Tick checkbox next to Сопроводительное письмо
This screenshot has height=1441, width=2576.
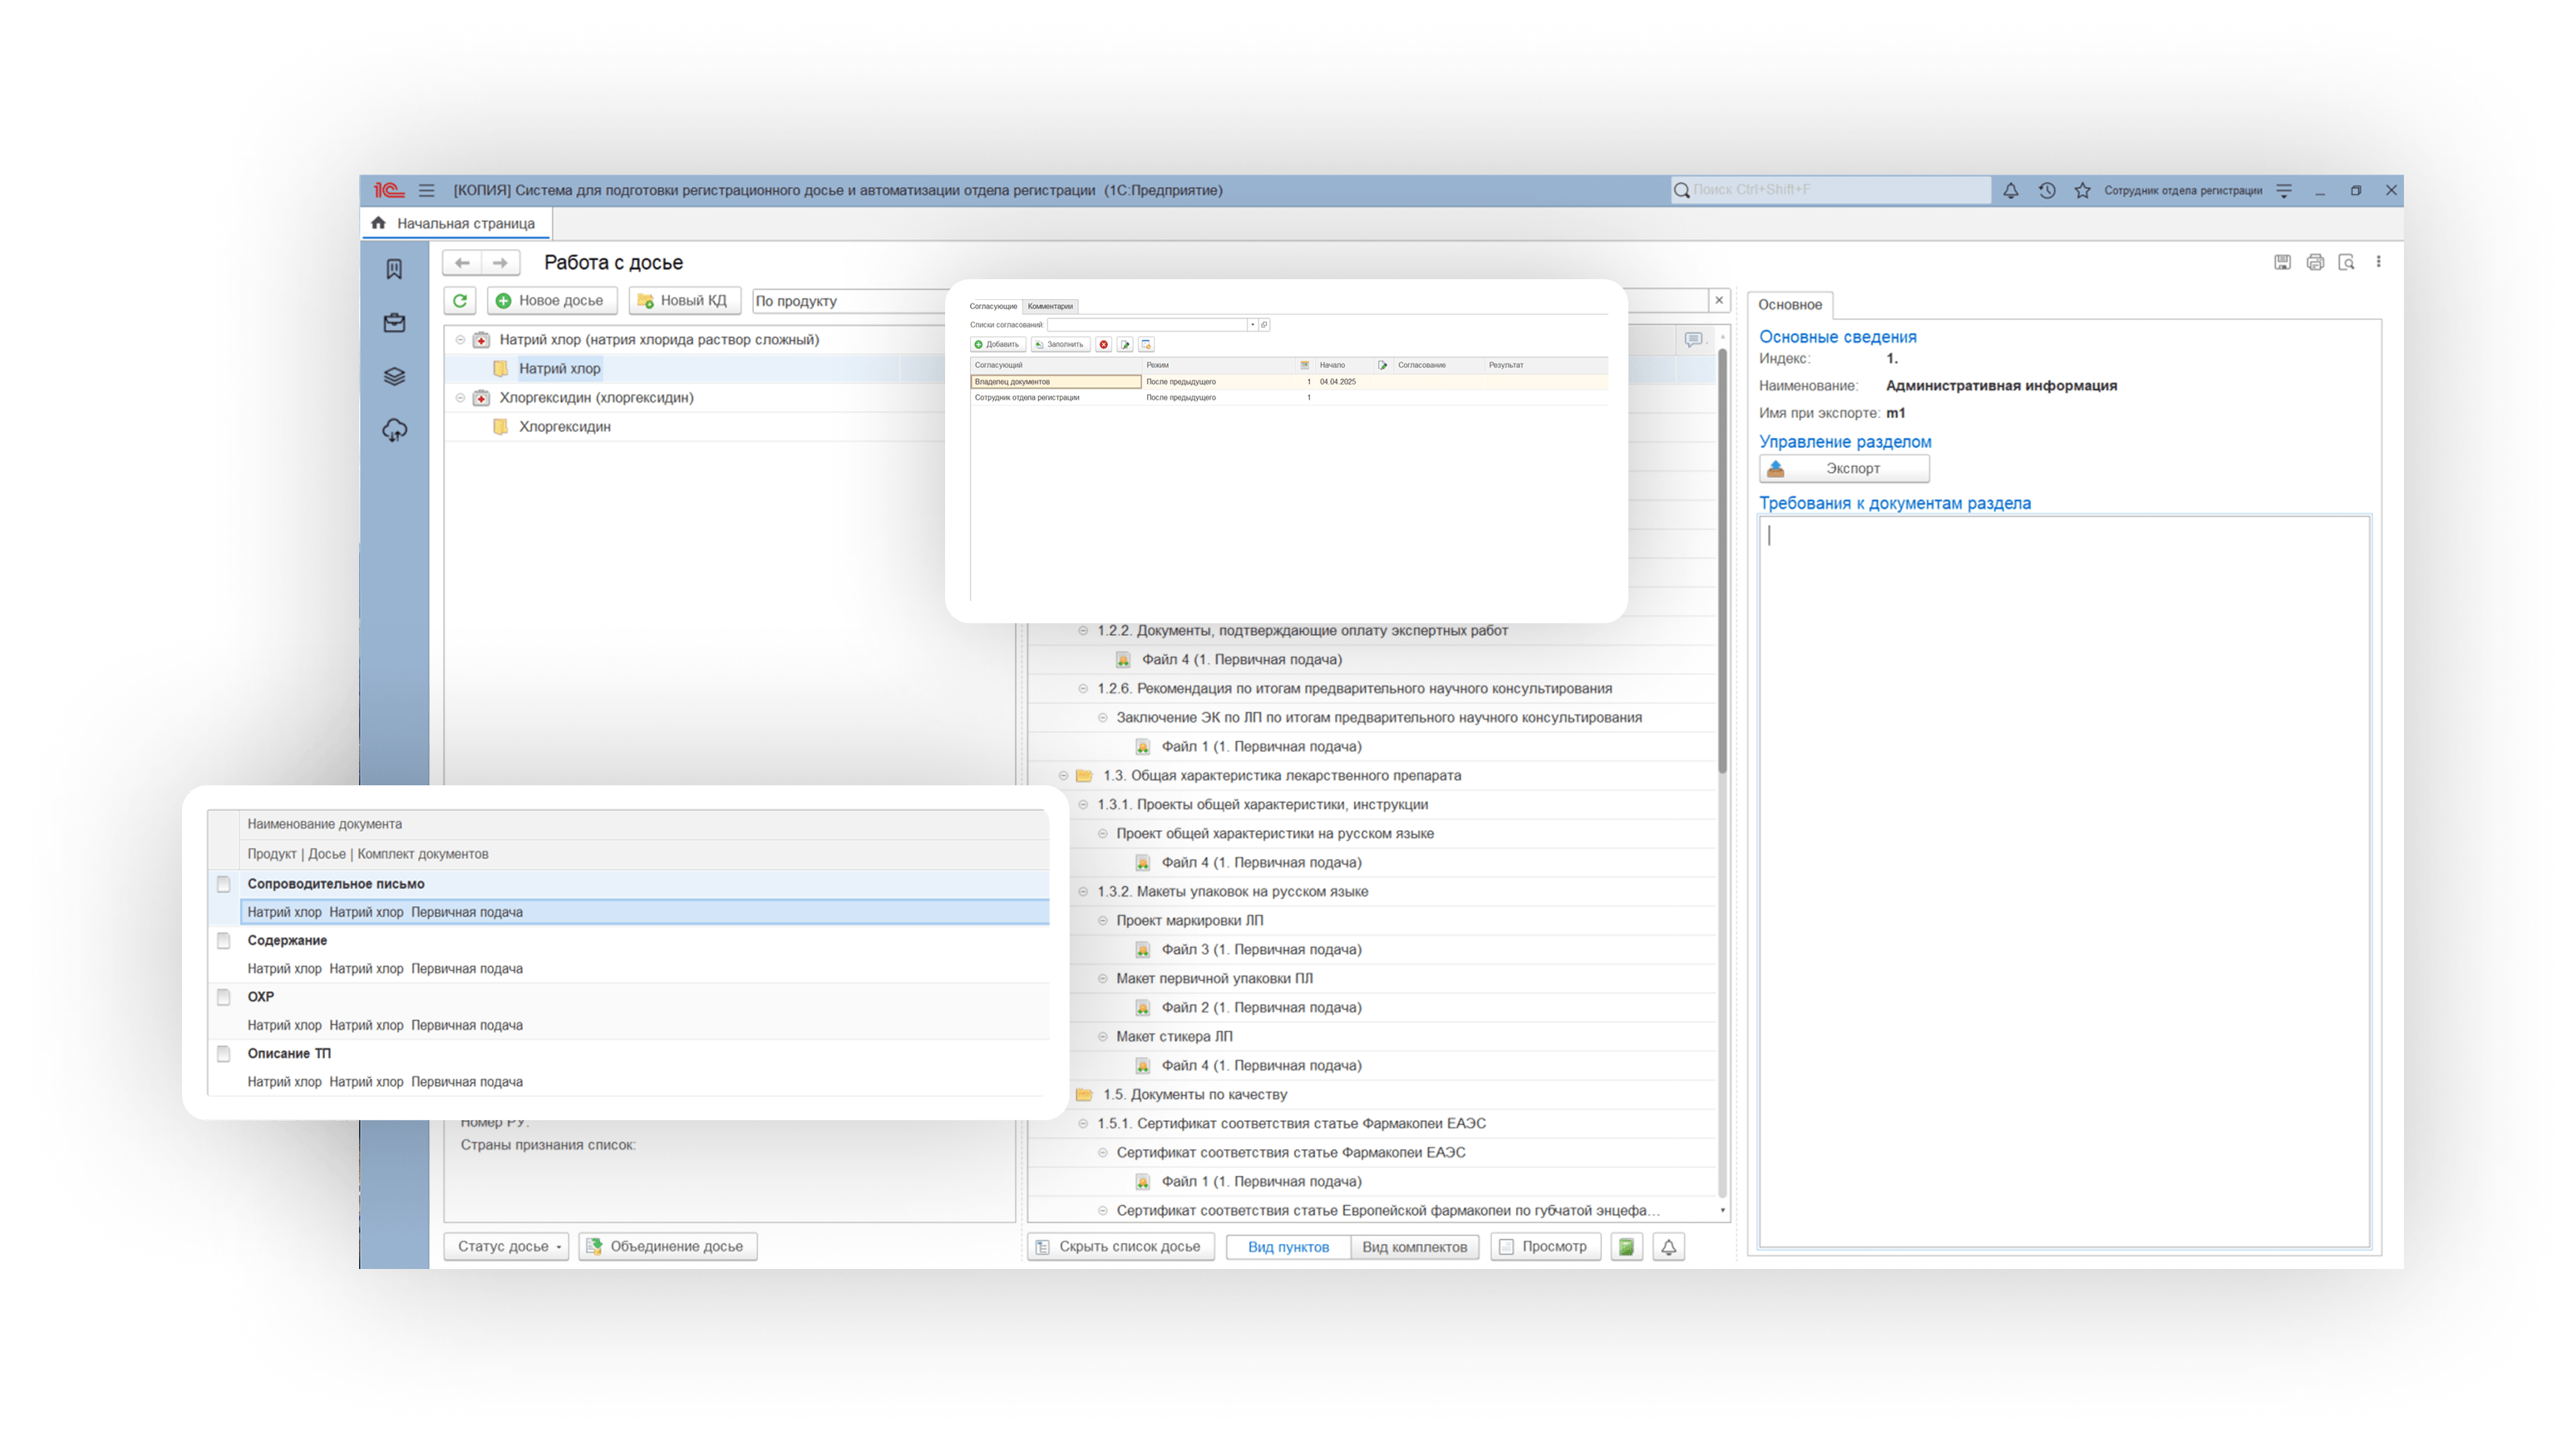(x=224, y=884)
